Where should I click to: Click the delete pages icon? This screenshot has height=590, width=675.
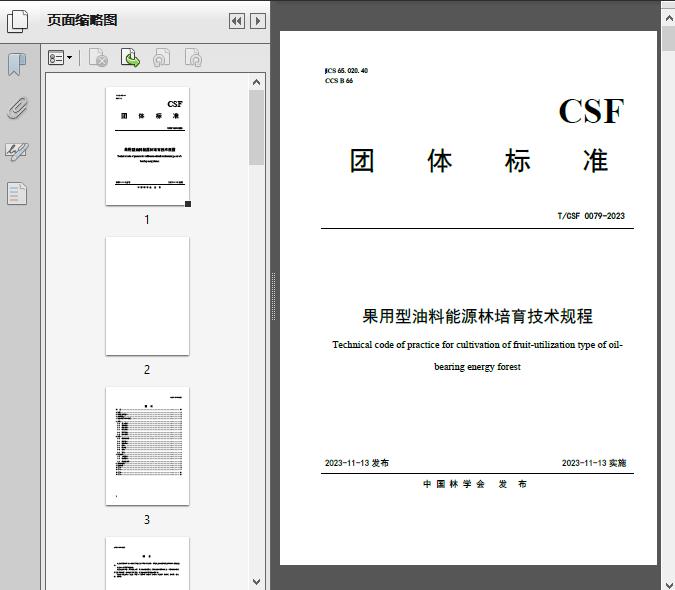click(x=98, y=58)
